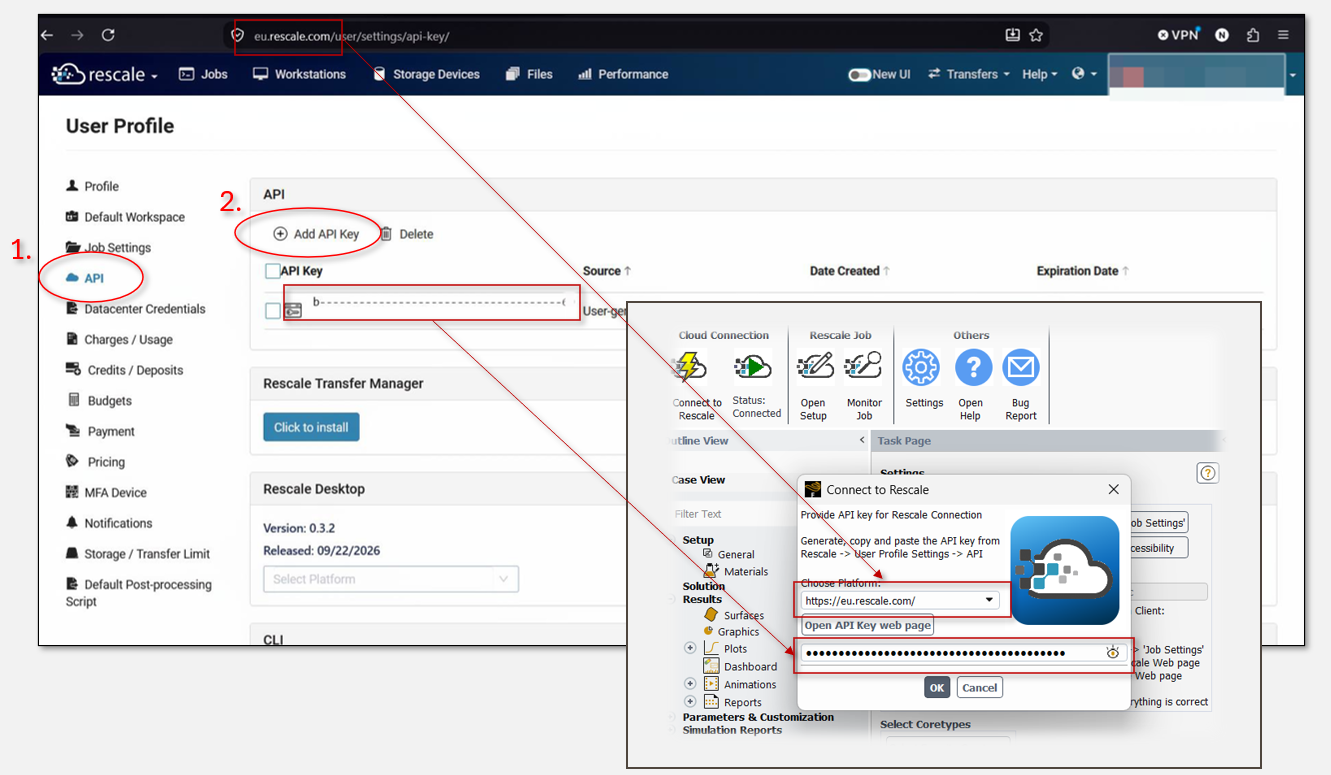
Task: Open the globe language dropdown
Action: (1084, 74)
